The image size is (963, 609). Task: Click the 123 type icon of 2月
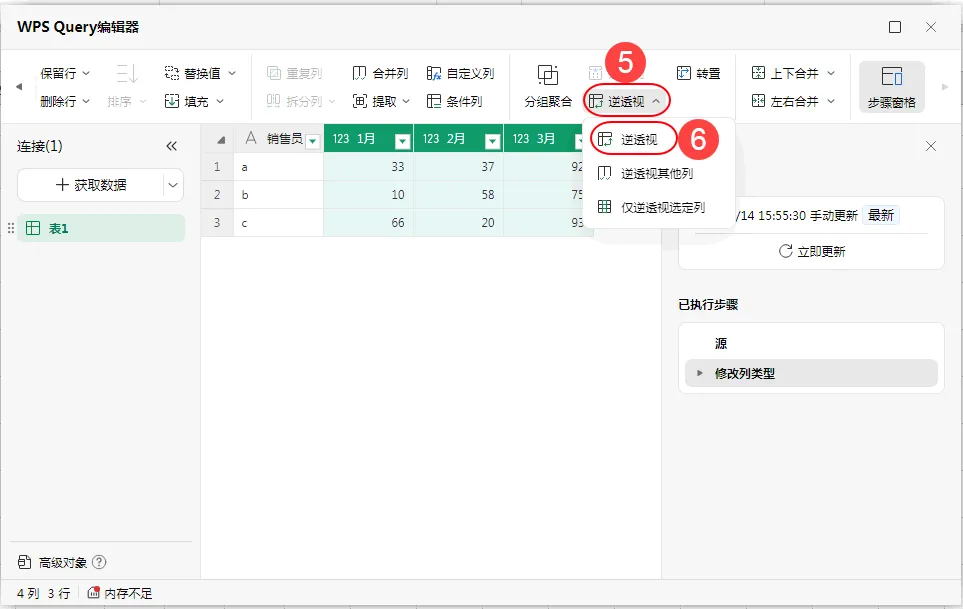click(431, 139)
